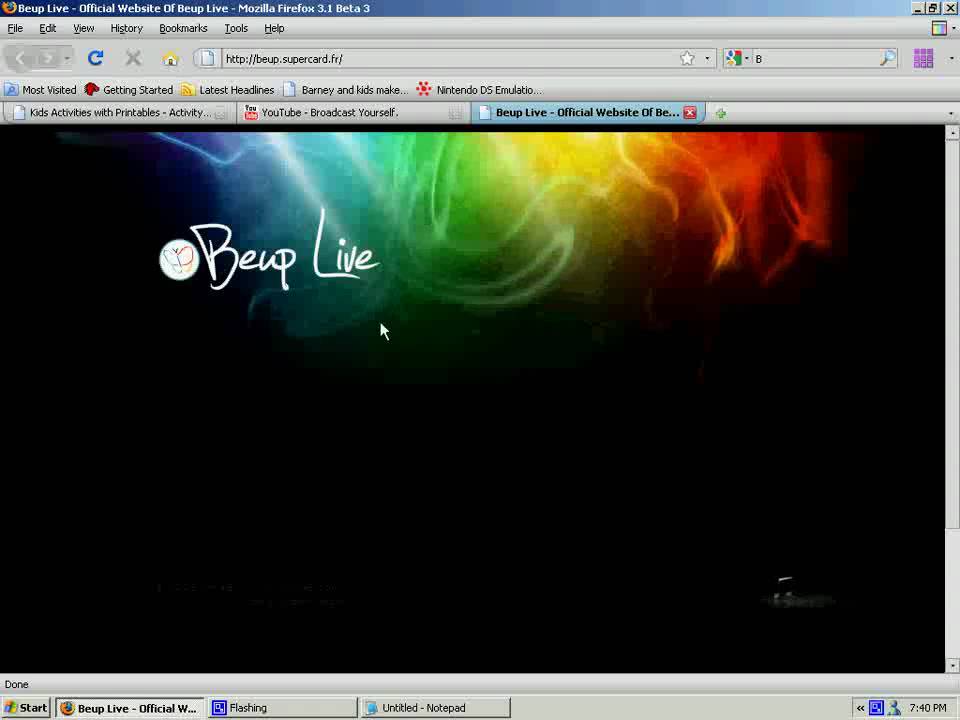Switch to the Kids Activities with Printables tab

pos(119,113)
